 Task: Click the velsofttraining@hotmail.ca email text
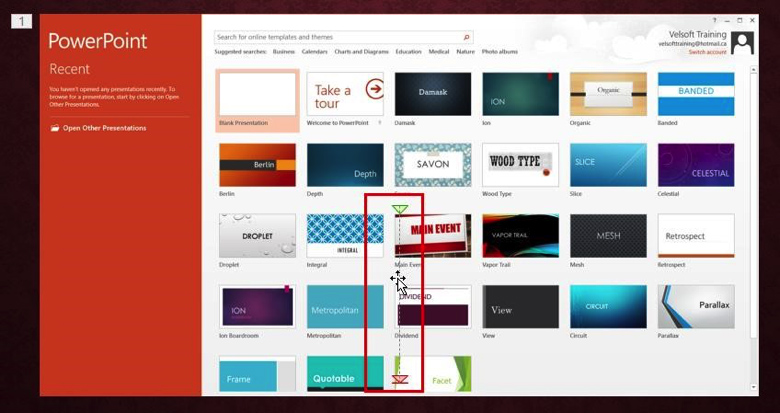[x=692, y=44]
